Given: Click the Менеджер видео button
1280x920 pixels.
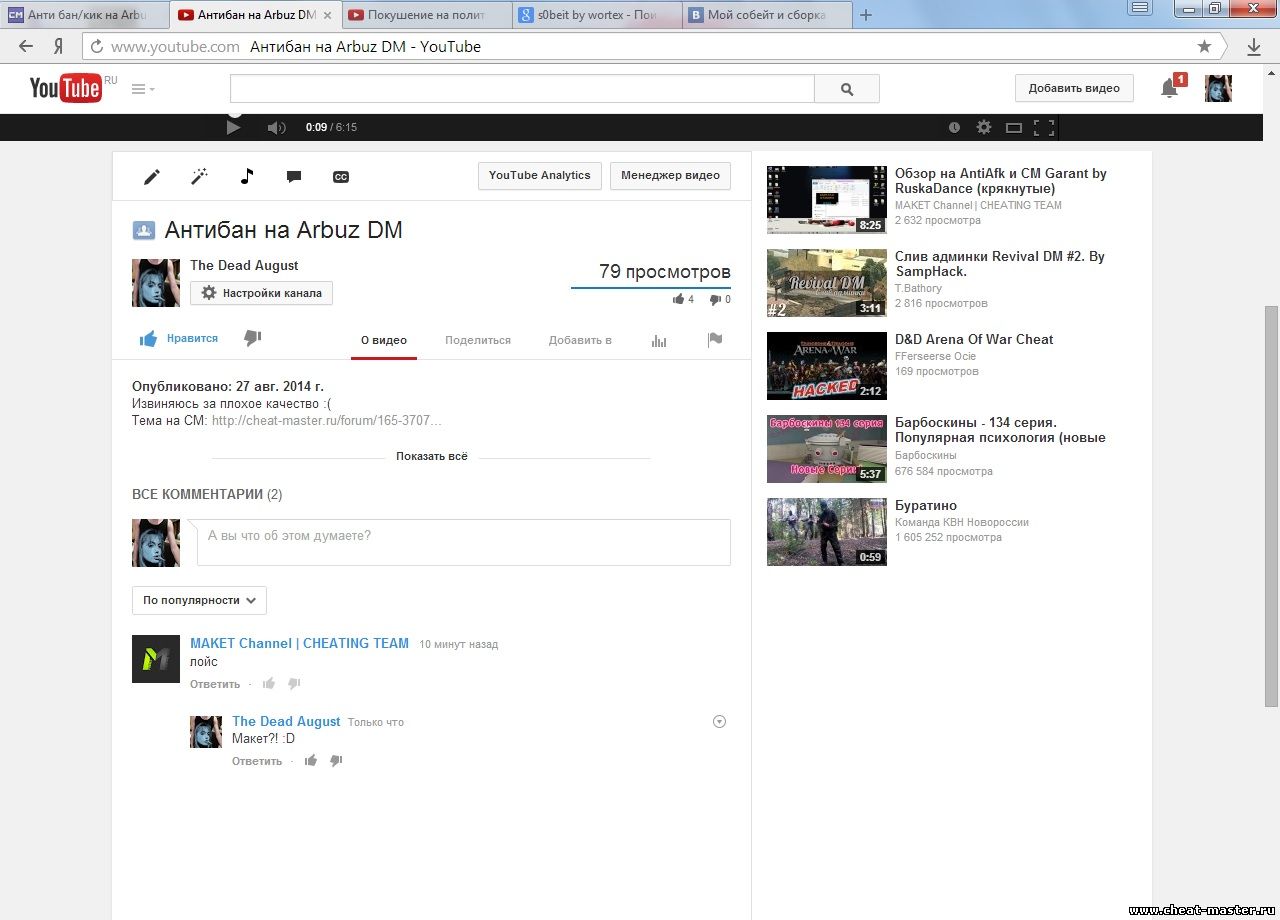Looking at the screenshot, I should pos(670,176).
